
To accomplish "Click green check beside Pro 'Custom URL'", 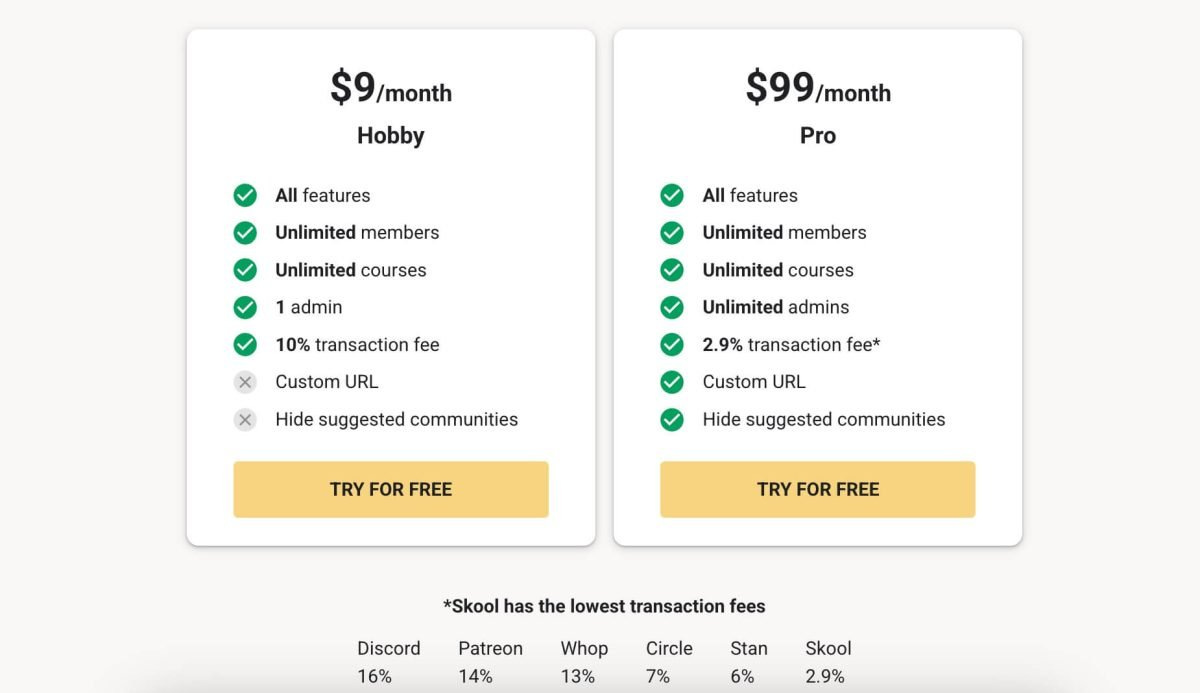I will coord(672,382).
